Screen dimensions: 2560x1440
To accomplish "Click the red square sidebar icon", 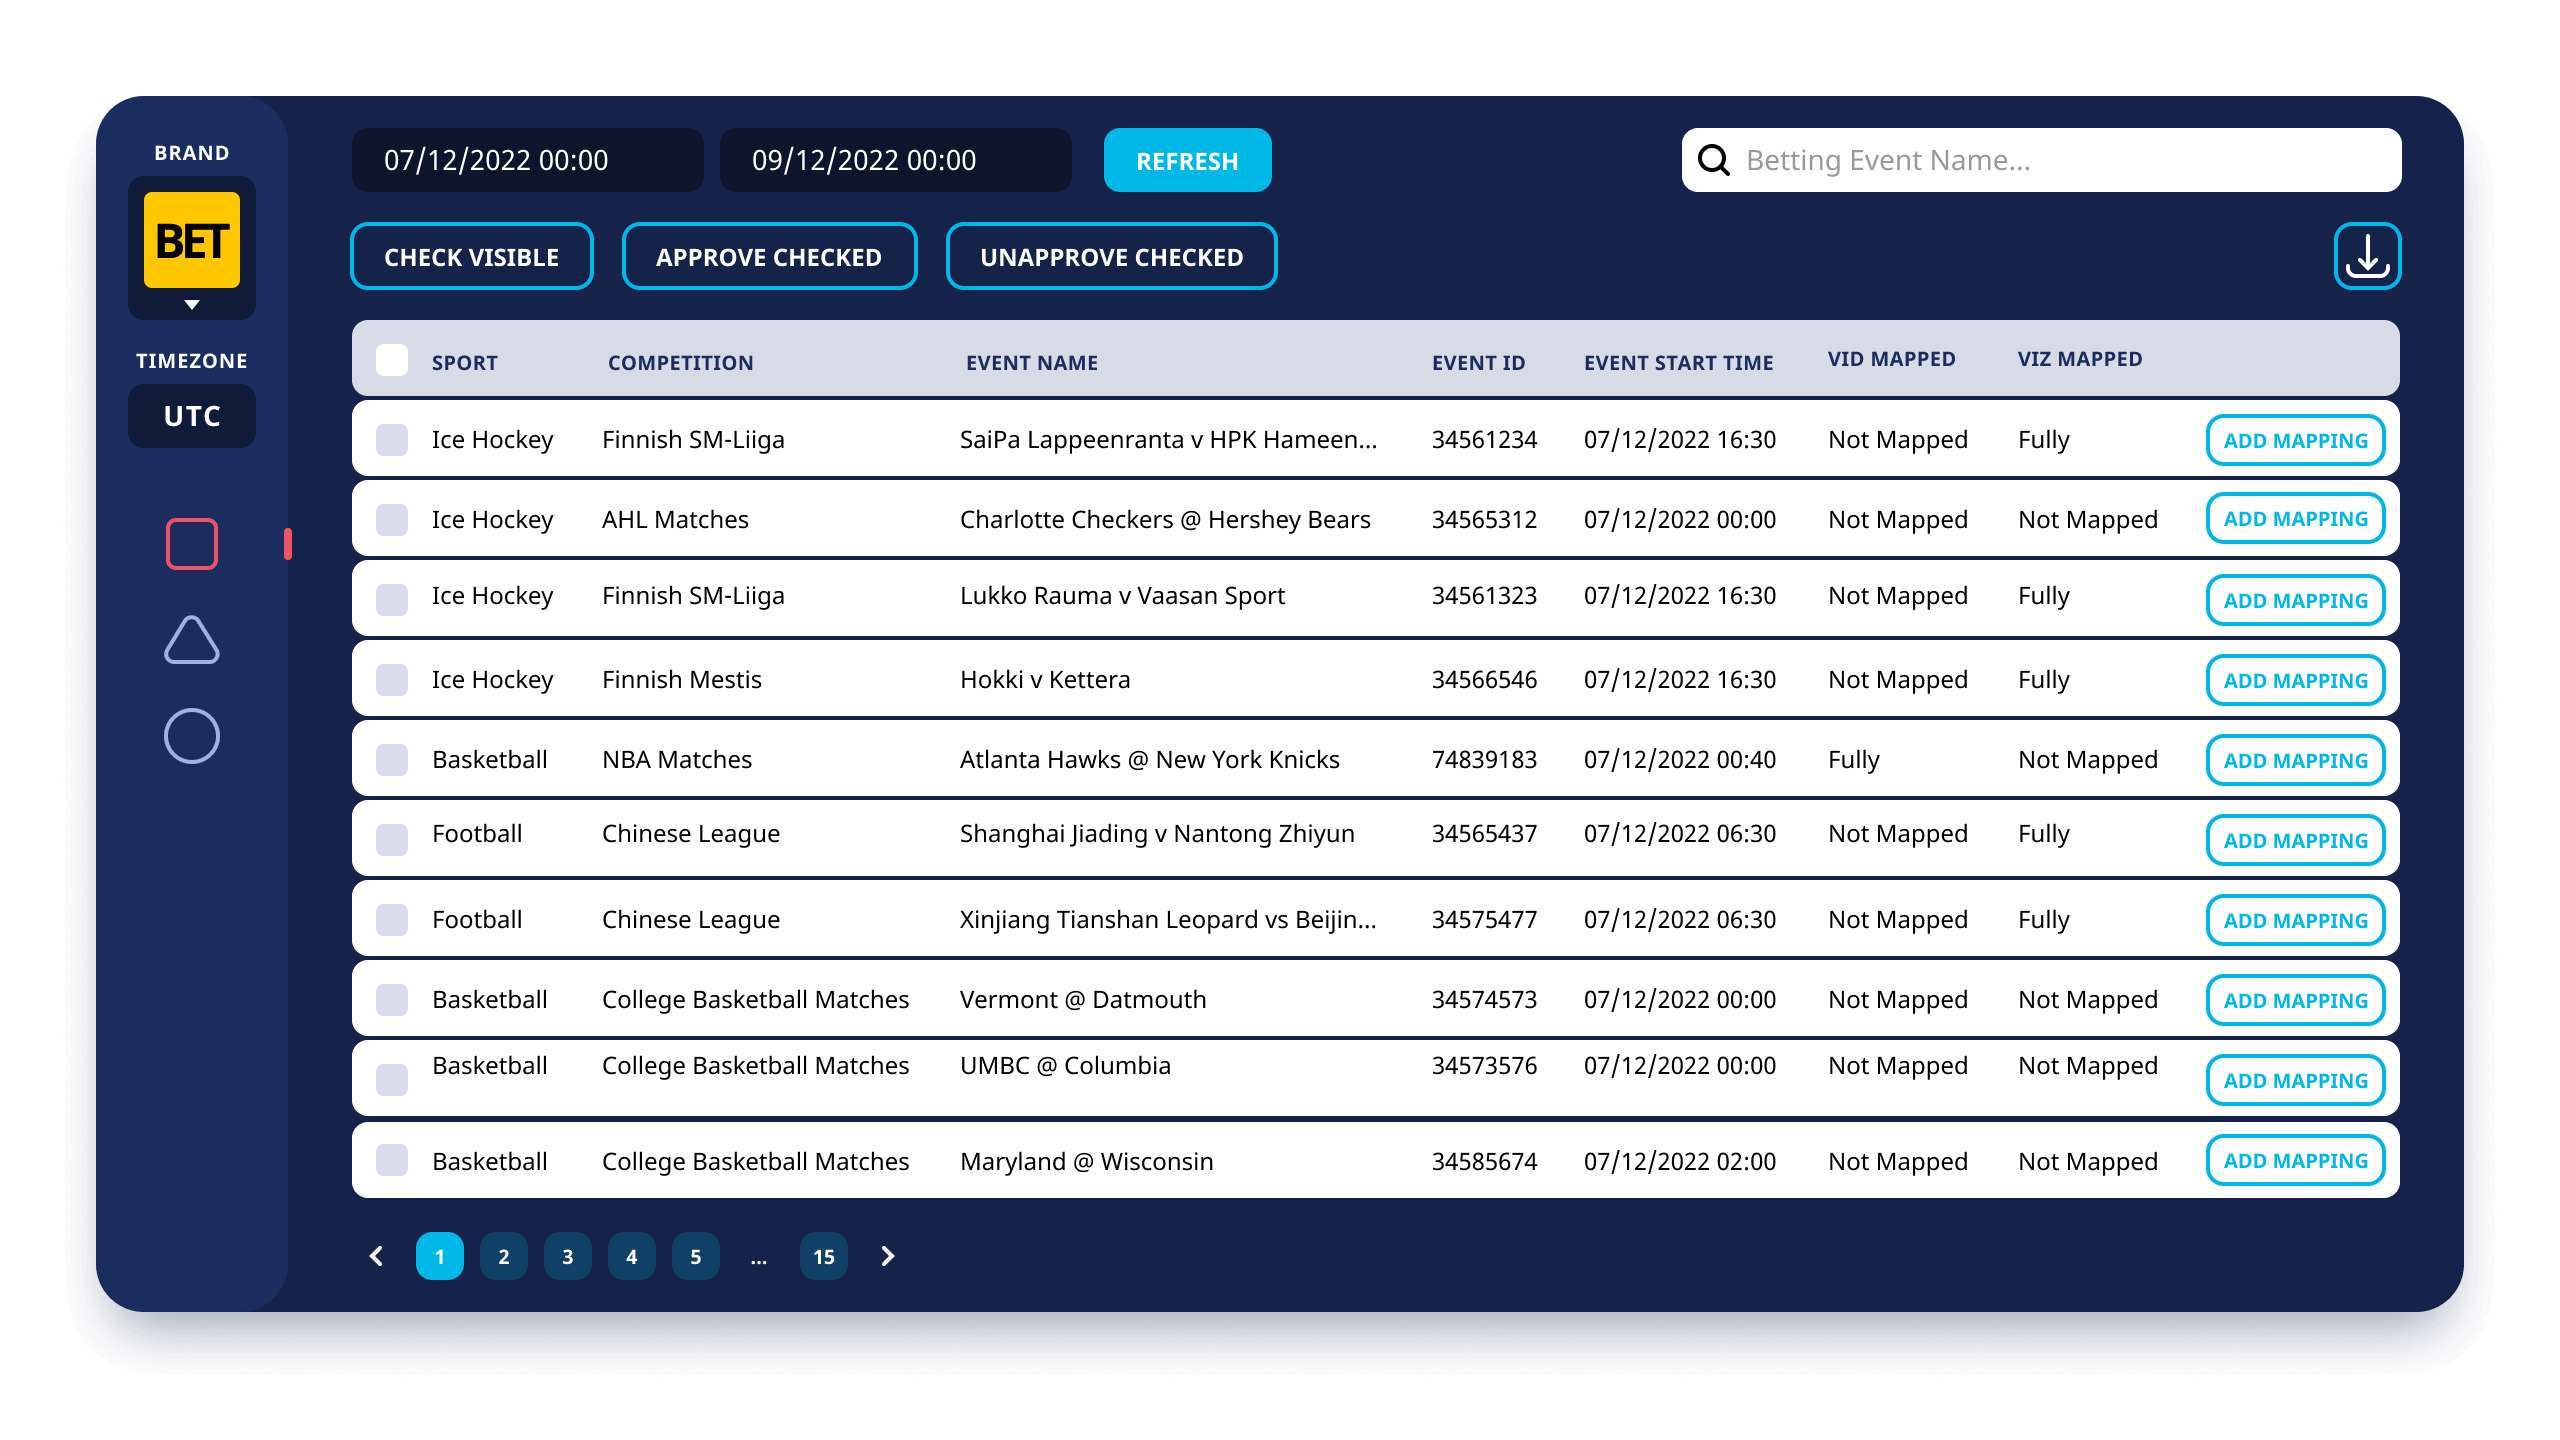I will pyautogui.click(x=191, y=544).
